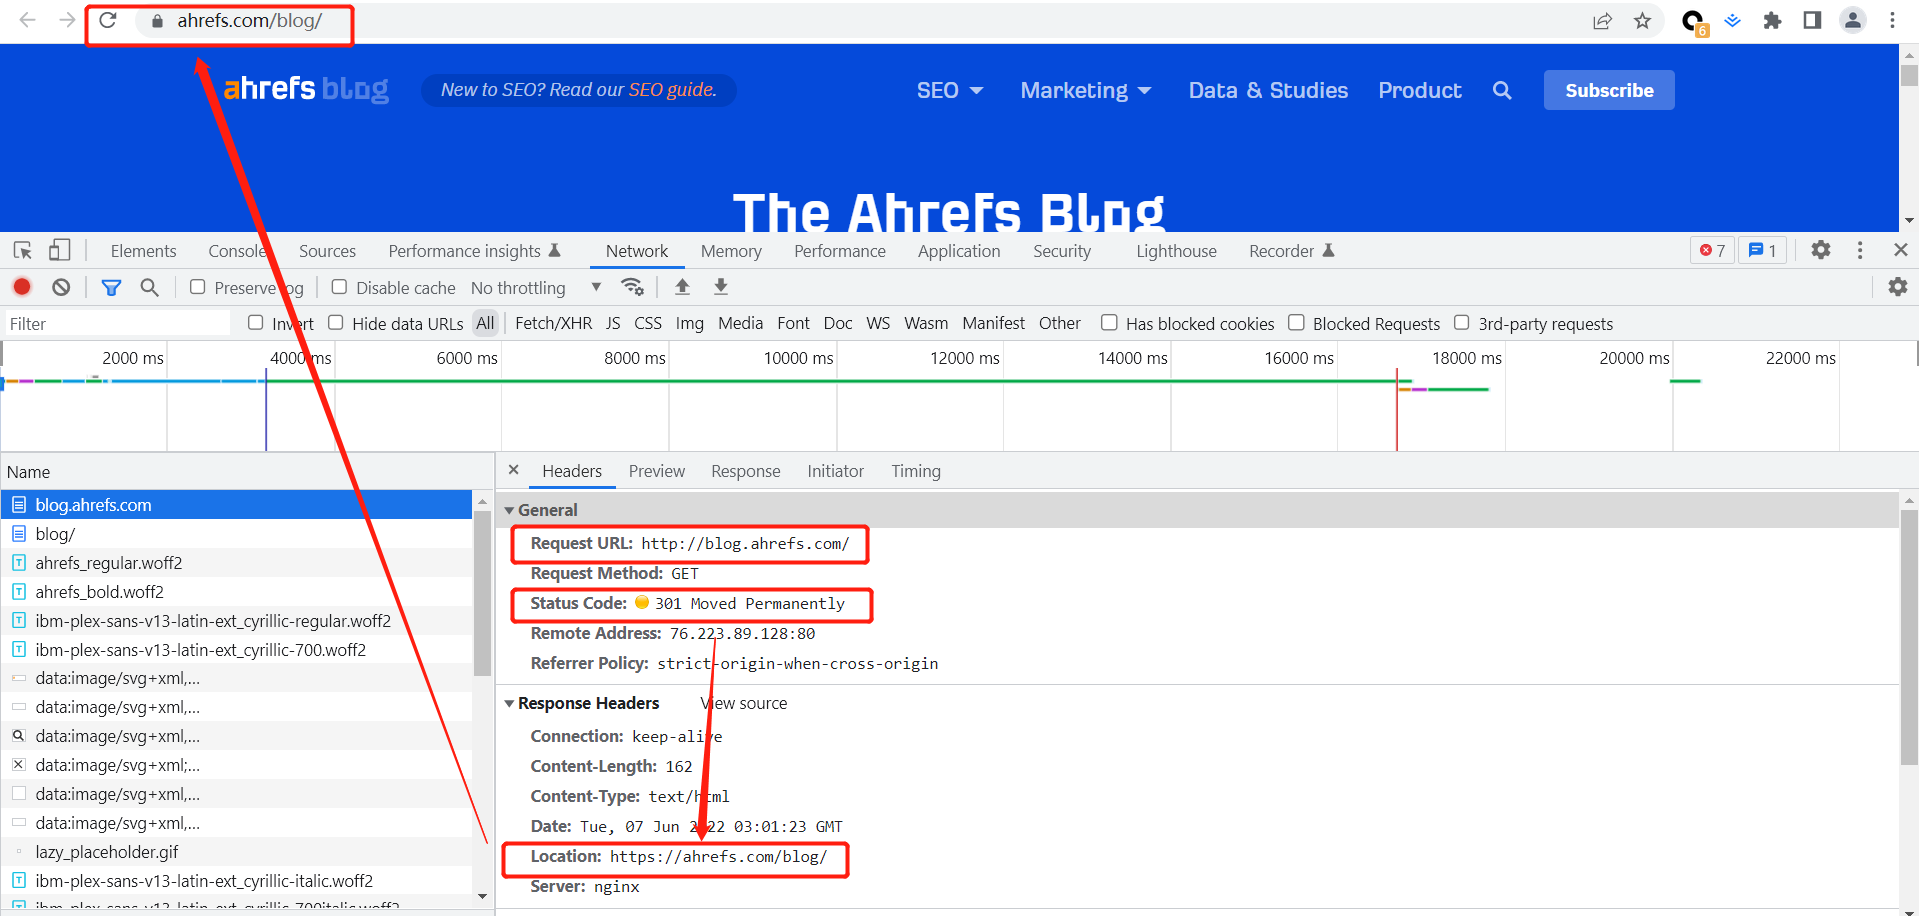The height and width of the screenshot is (916, 1919).
Task: Activate the inspect element picker icon
Action: tap(23, 250)
